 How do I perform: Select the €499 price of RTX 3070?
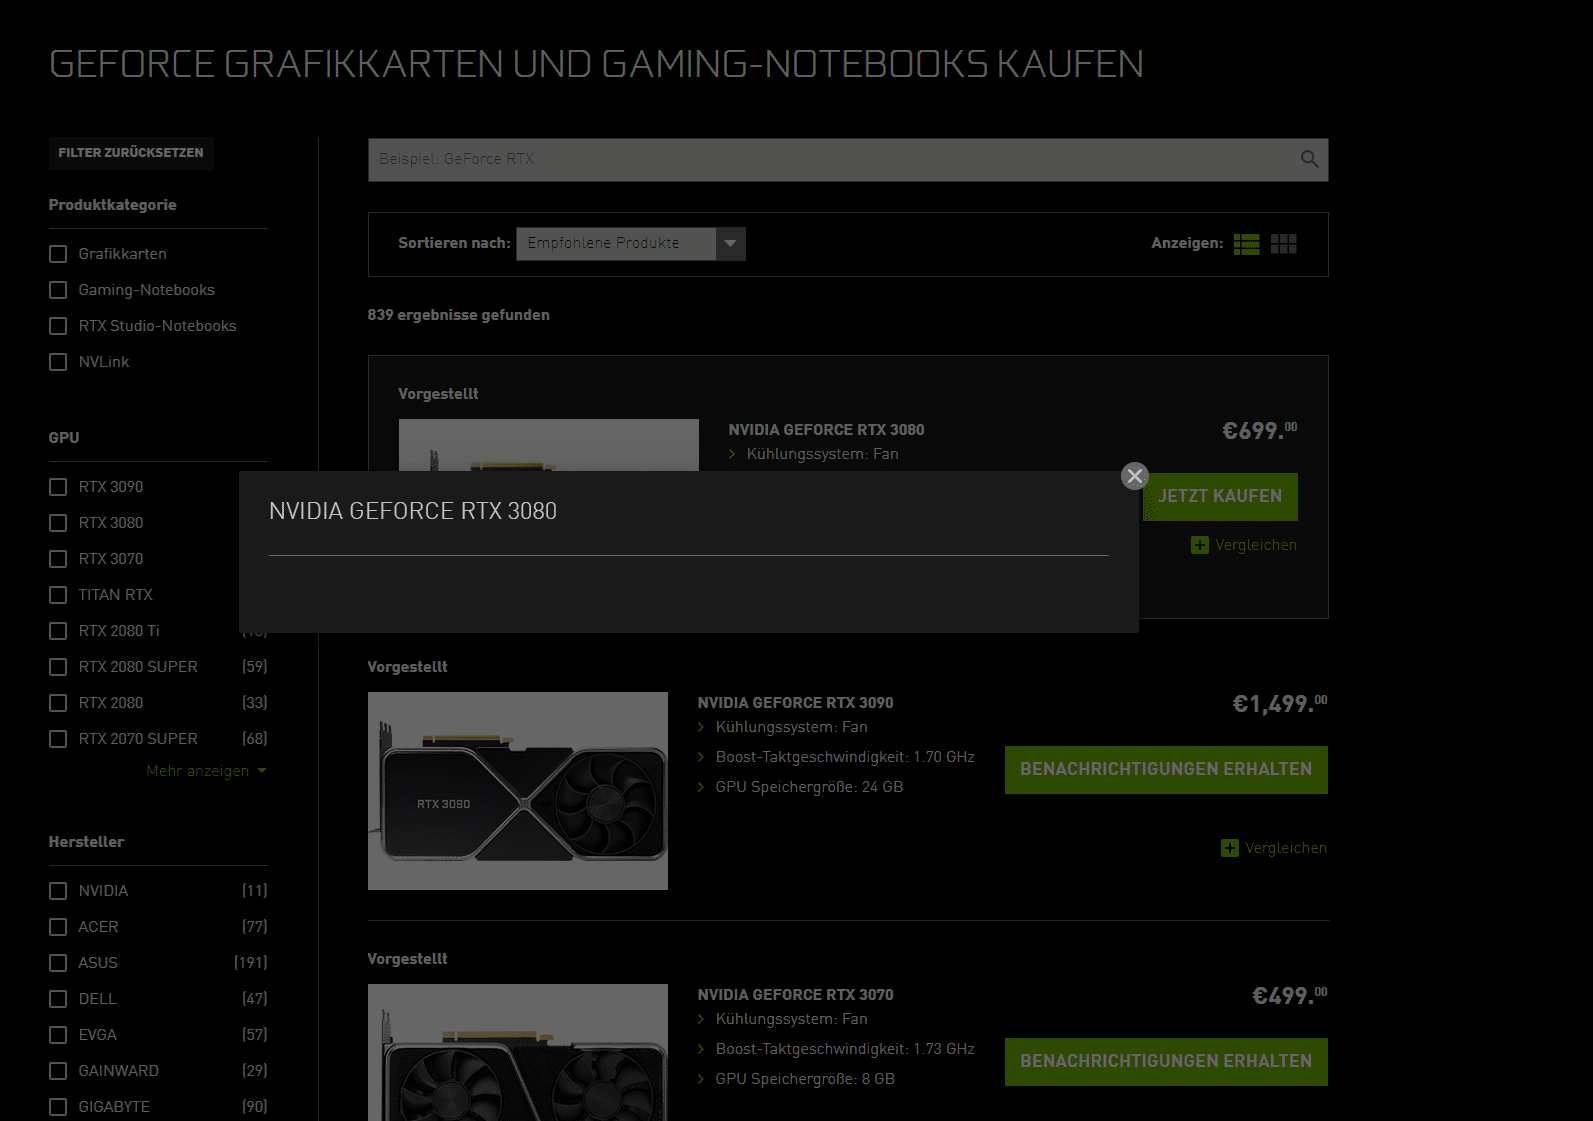point(1290,996)
